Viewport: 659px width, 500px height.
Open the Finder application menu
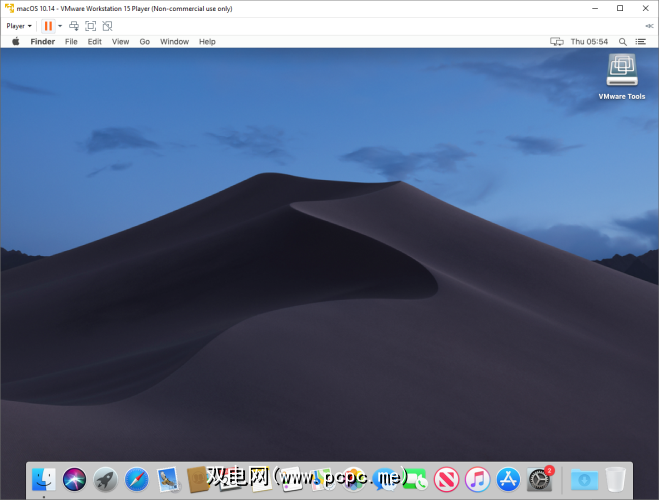pyautogui.click(x=42, y=42)
